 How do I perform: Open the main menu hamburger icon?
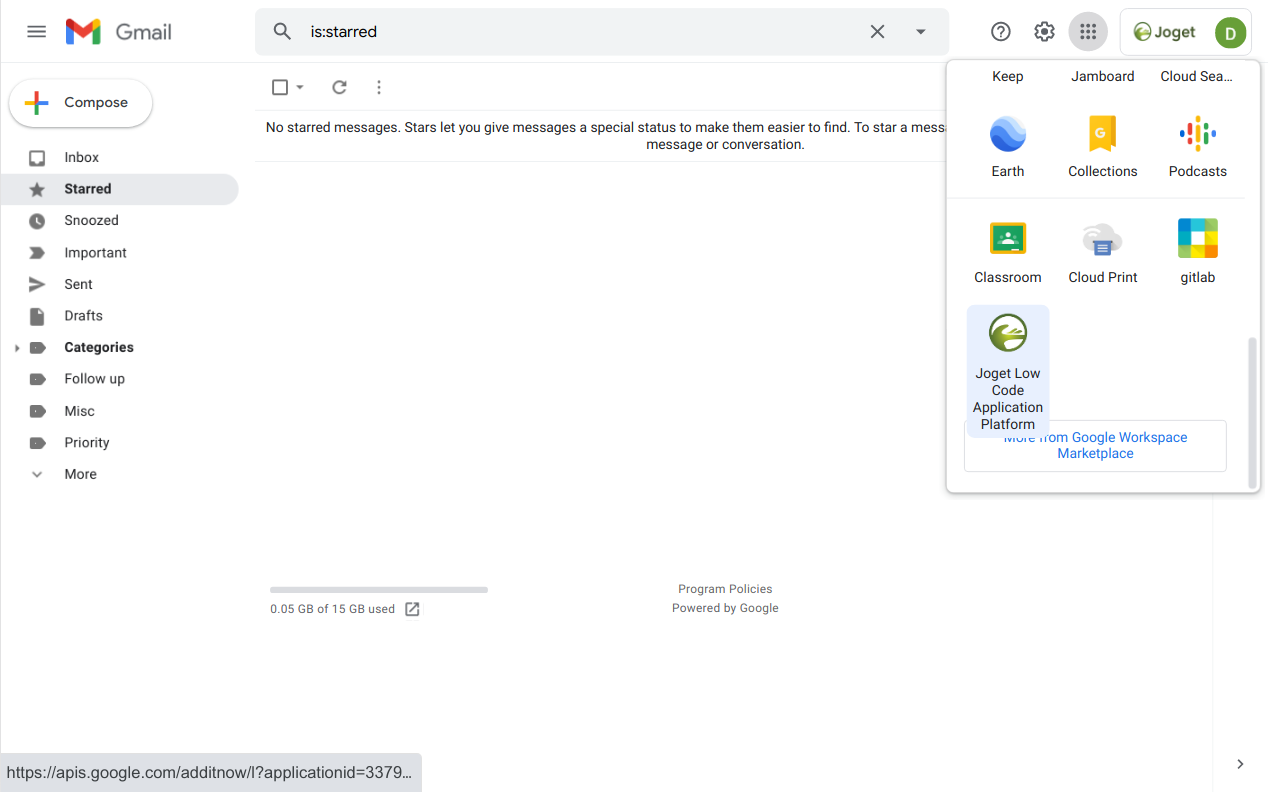point(37,32)
